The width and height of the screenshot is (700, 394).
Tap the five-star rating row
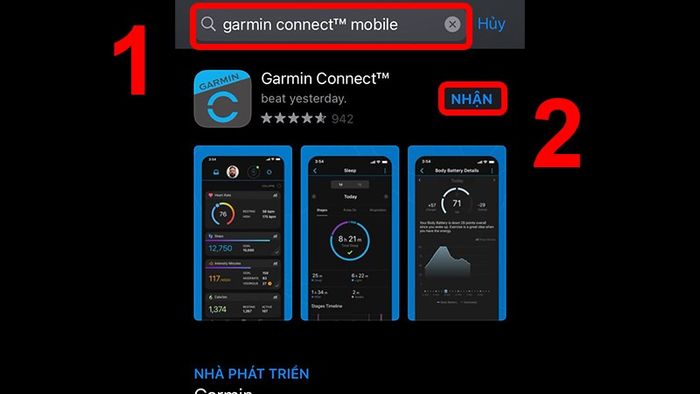click(293, 118)
